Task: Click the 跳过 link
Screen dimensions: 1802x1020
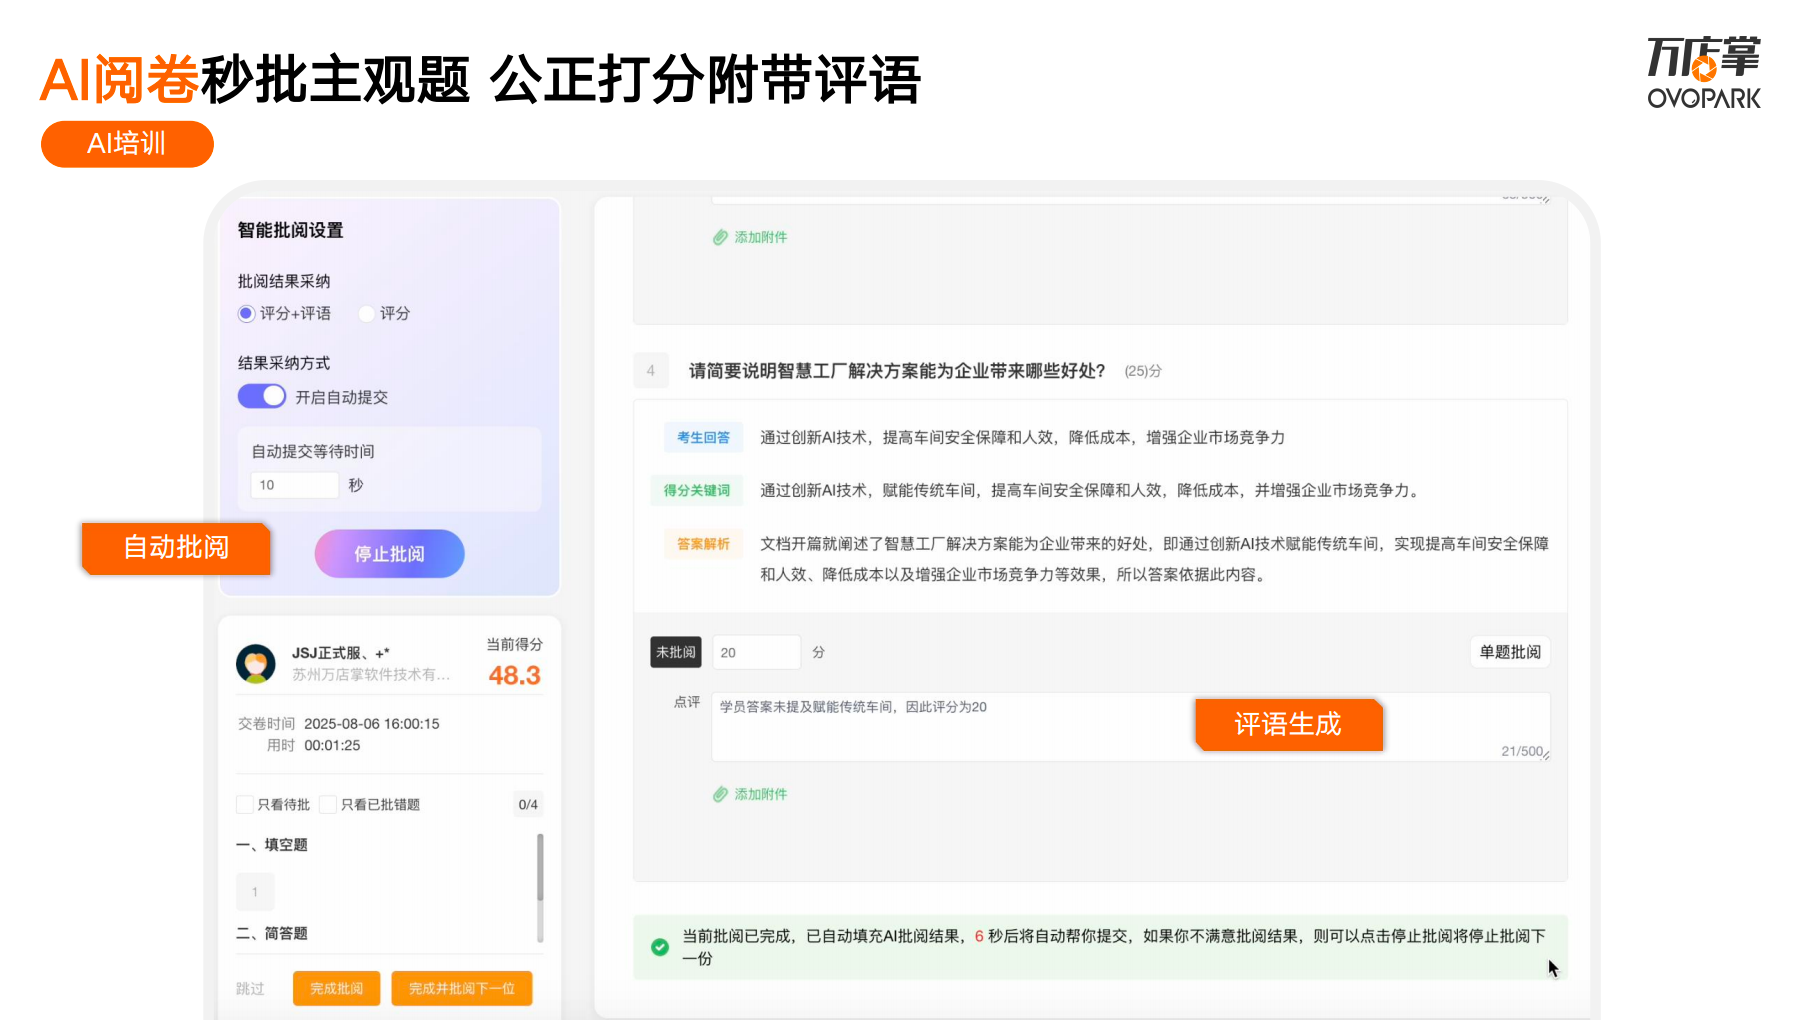Action: (250, 989)
